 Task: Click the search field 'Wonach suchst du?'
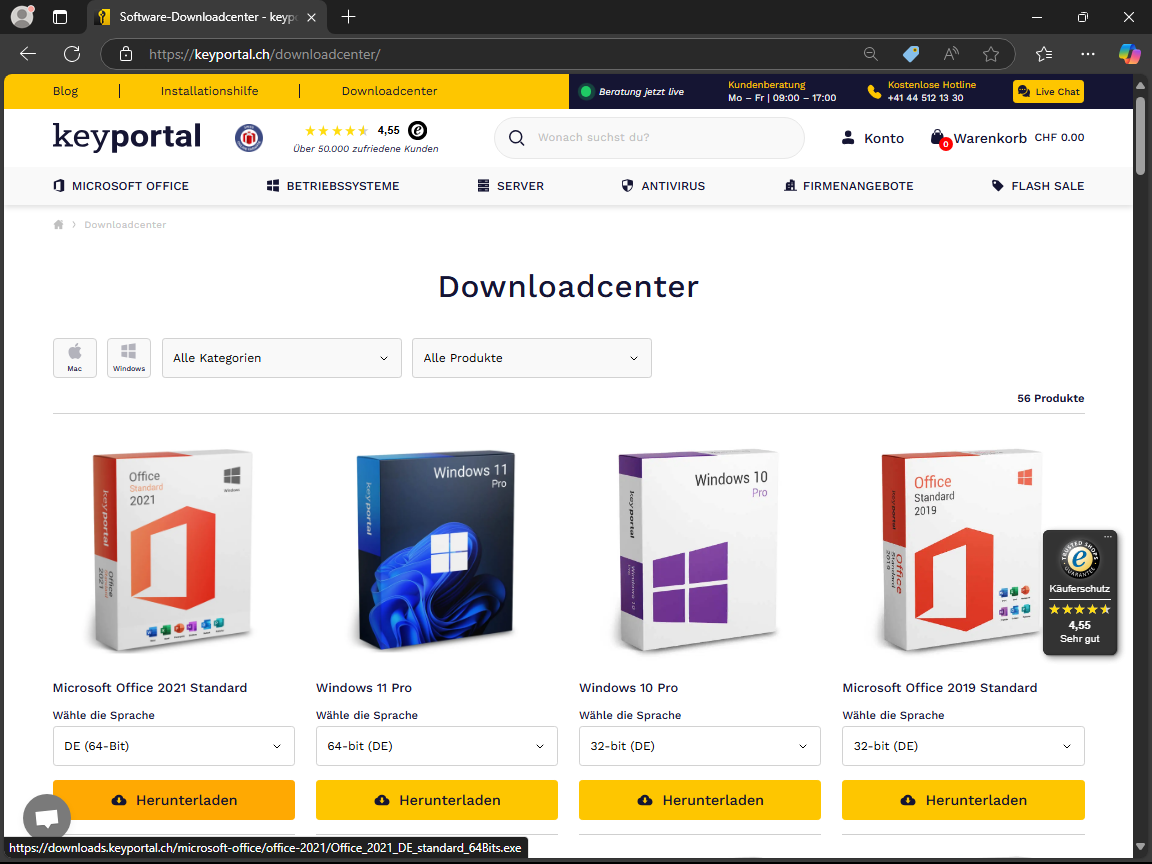pos(660,138)
